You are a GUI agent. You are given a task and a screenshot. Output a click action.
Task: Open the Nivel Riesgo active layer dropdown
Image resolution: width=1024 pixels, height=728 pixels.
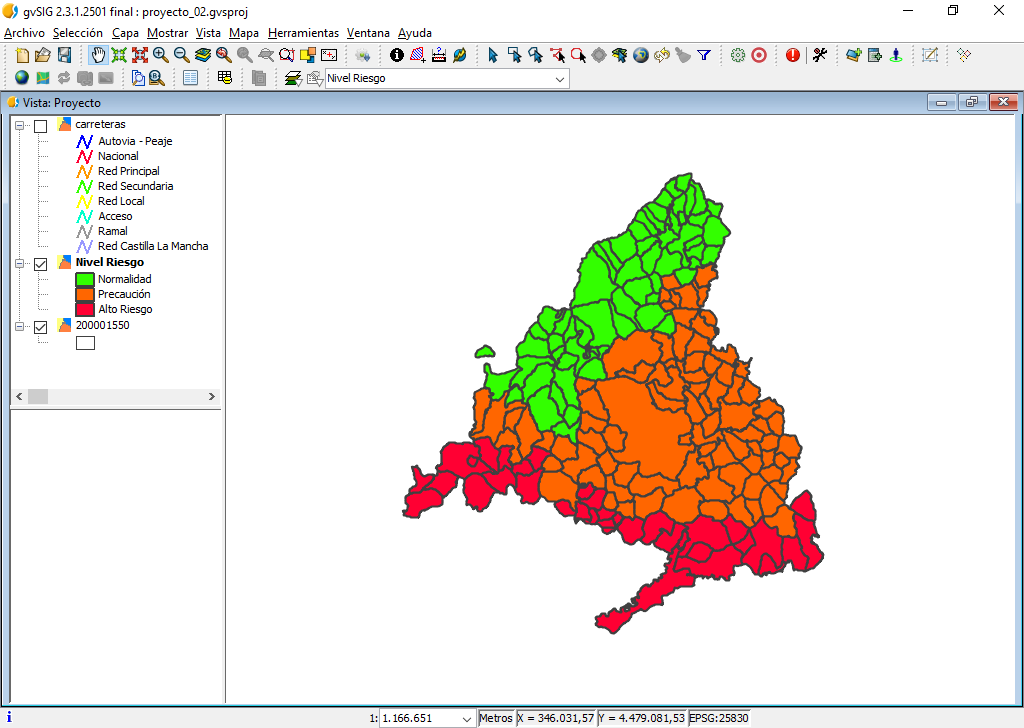[x=560, y=79]
